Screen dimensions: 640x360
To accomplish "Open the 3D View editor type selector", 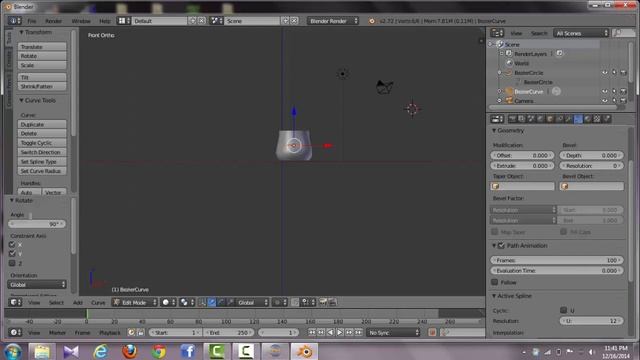I will 16,302.
